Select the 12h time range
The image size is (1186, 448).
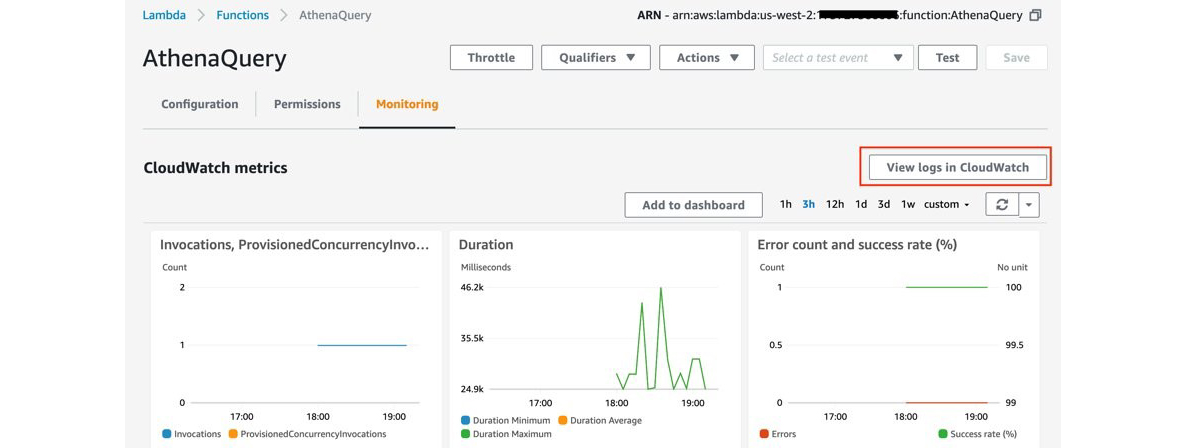[x=835, y=204]
